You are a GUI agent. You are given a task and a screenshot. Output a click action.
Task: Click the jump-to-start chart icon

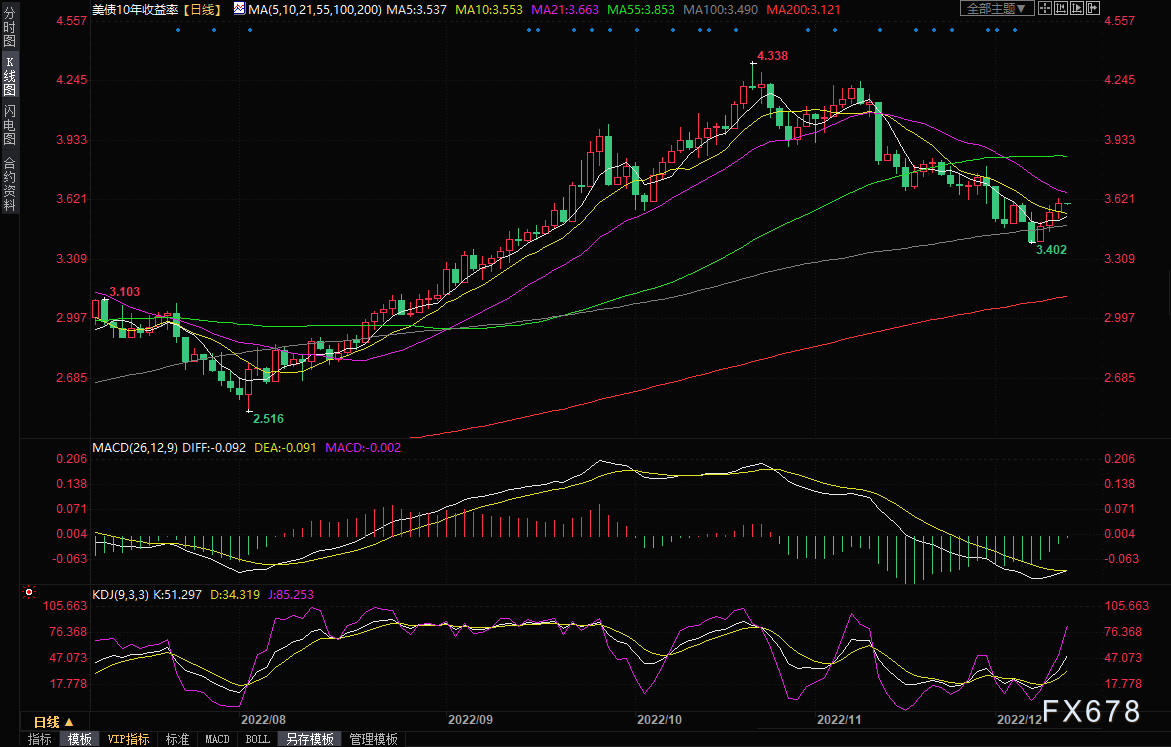[1060, 8]
